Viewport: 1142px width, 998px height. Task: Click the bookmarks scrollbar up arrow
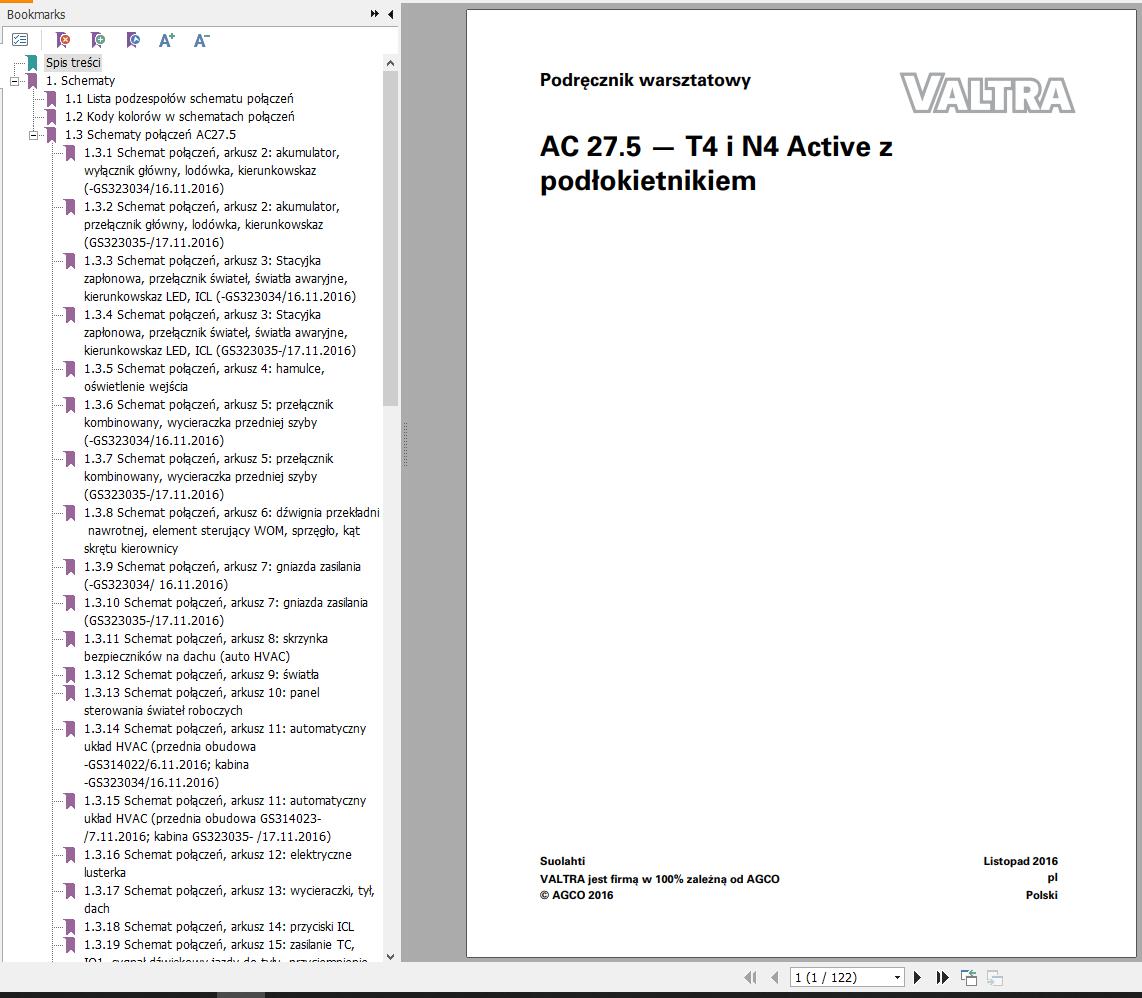tap(390, 63)
